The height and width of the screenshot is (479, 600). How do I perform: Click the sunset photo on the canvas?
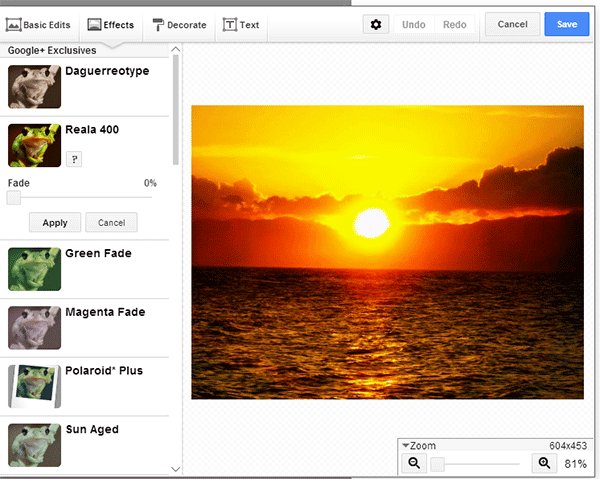[388, 252]
